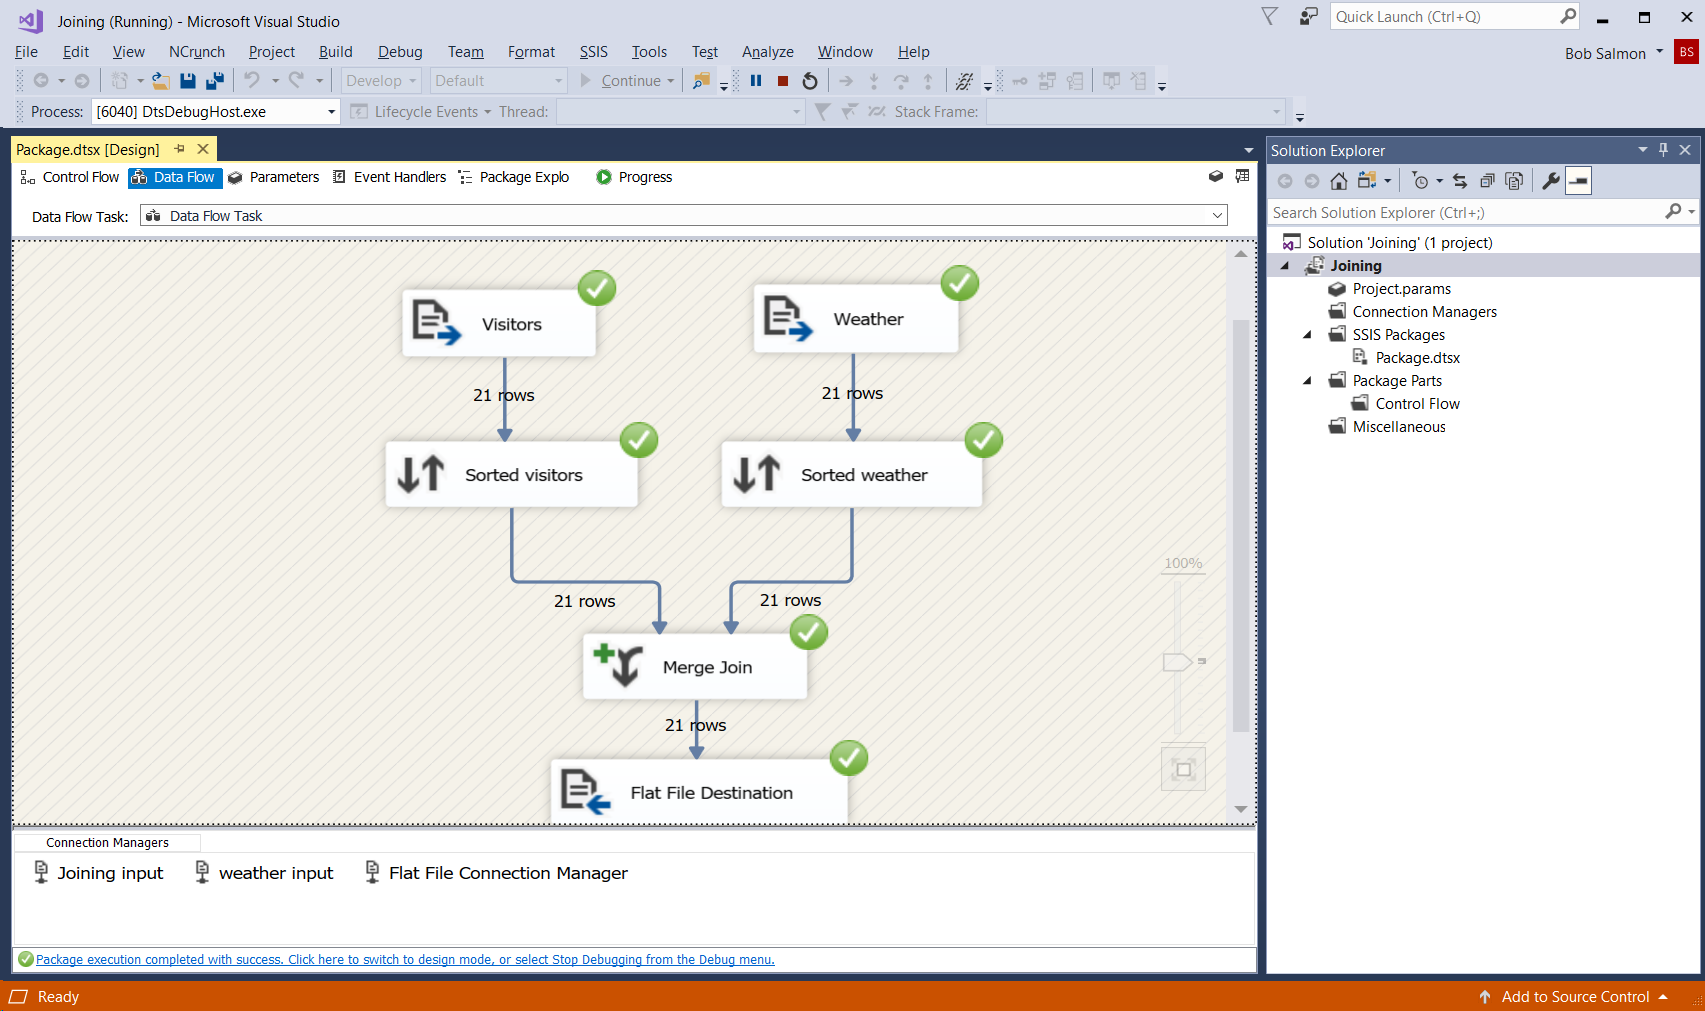Collapse All in Solution Explorer toolbar
This screenshot has width=1705, height=1011.
(1487, 181)
